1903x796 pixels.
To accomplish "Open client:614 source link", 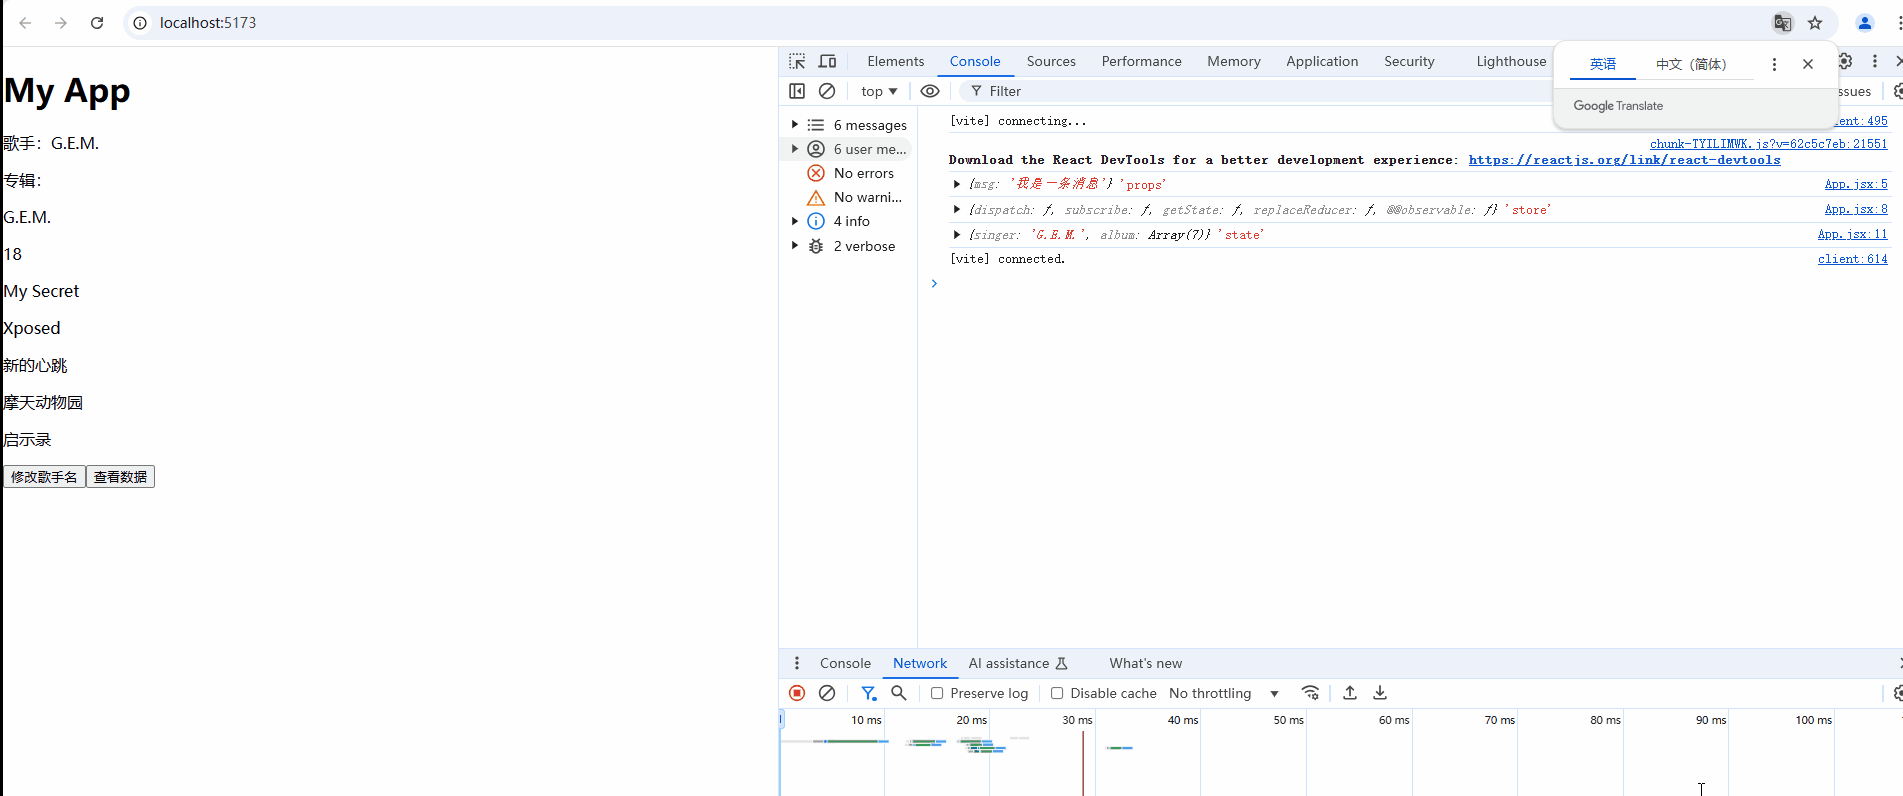I will pyautogui.click(x=1852, y=259).
